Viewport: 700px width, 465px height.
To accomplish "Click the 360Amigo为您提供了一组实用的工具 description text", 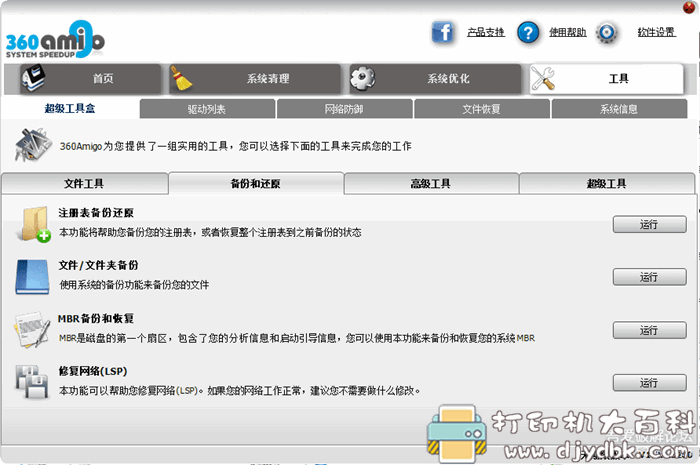I will [235, 146].
